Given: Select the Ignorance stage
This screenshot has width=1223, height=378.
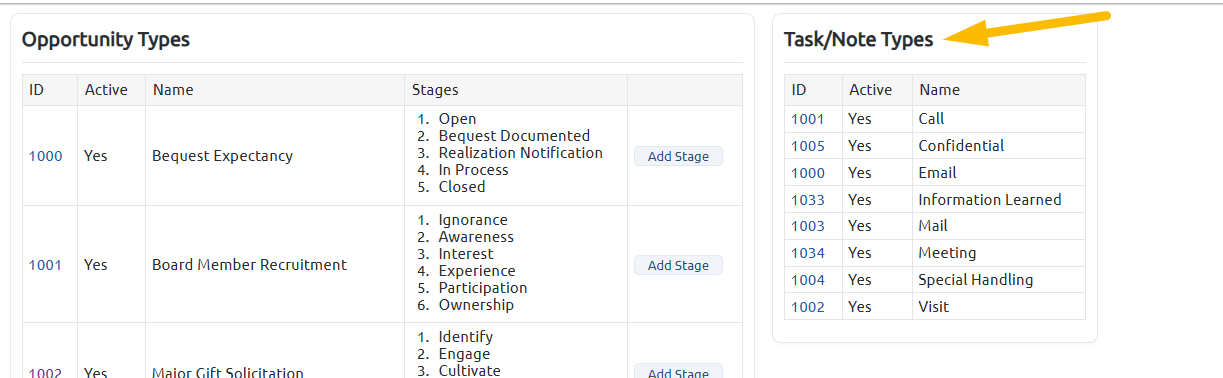Looking at the screenshot, I should tap(473, 220).
